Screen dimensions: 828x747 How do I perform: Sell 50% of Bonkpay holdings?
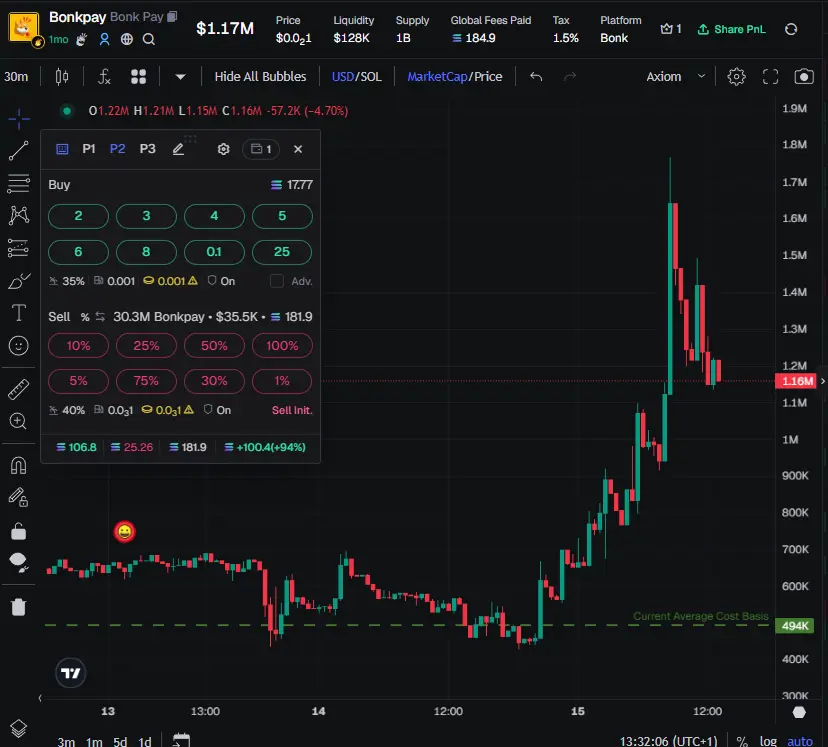click(214, 346)
